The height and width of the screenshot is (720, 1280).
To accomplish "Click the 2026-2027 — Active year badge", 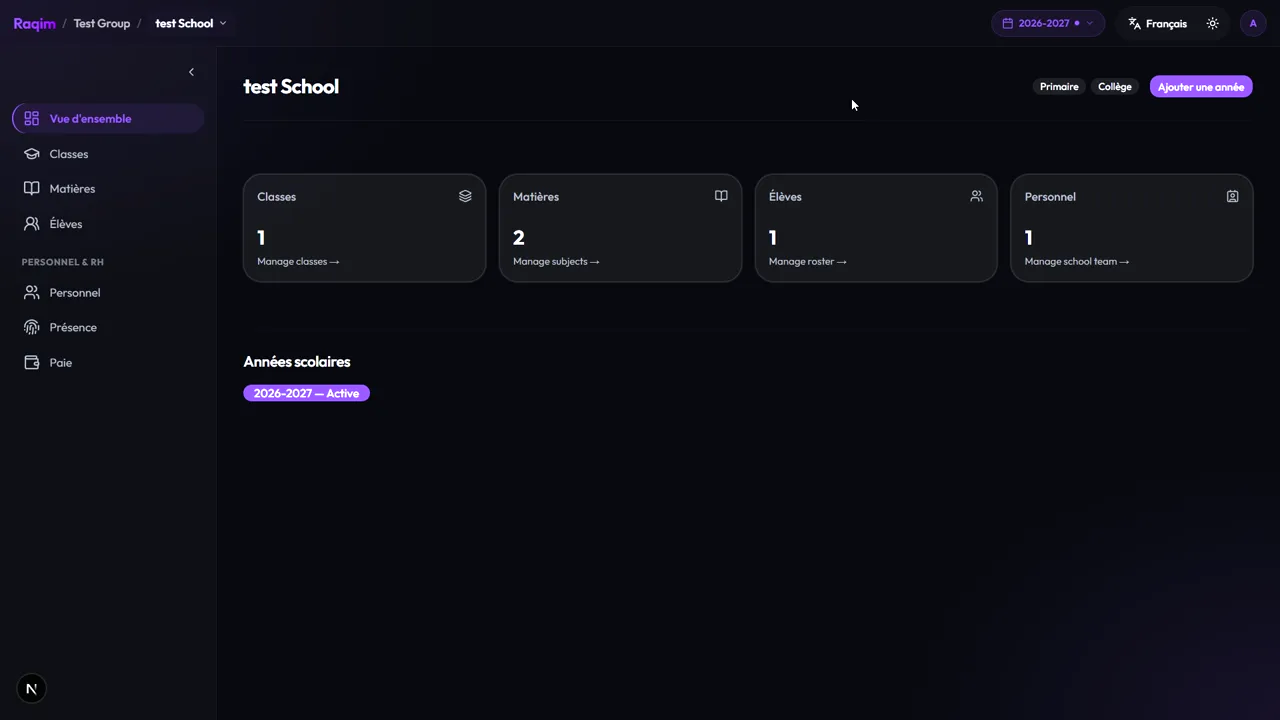I will (x=306, y=394).
